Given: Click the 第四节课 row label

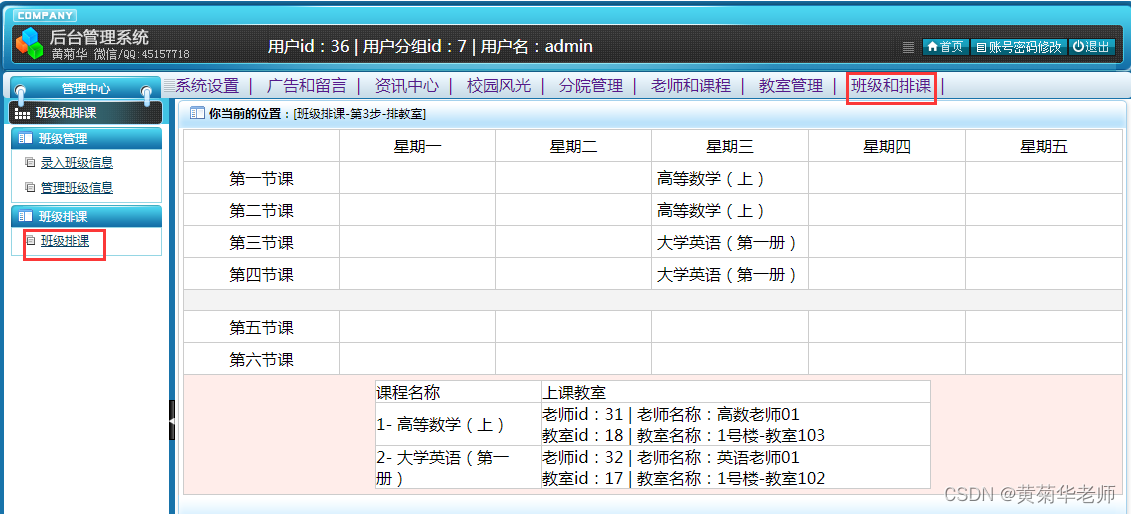Looking at the screenshot, I should pyautogui.click(x=261, y=275).
